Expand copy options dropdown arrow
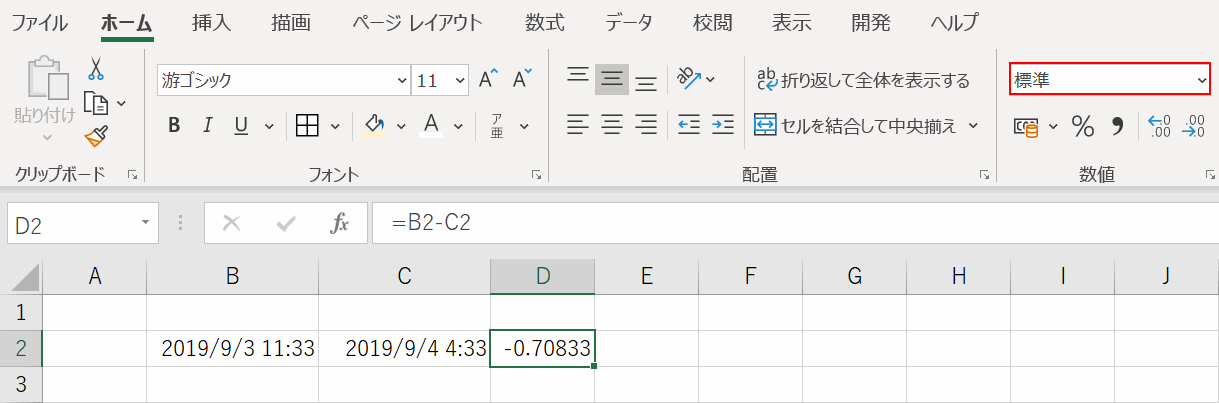Viewport: 1219px width, 403px height. coord(121,103)
